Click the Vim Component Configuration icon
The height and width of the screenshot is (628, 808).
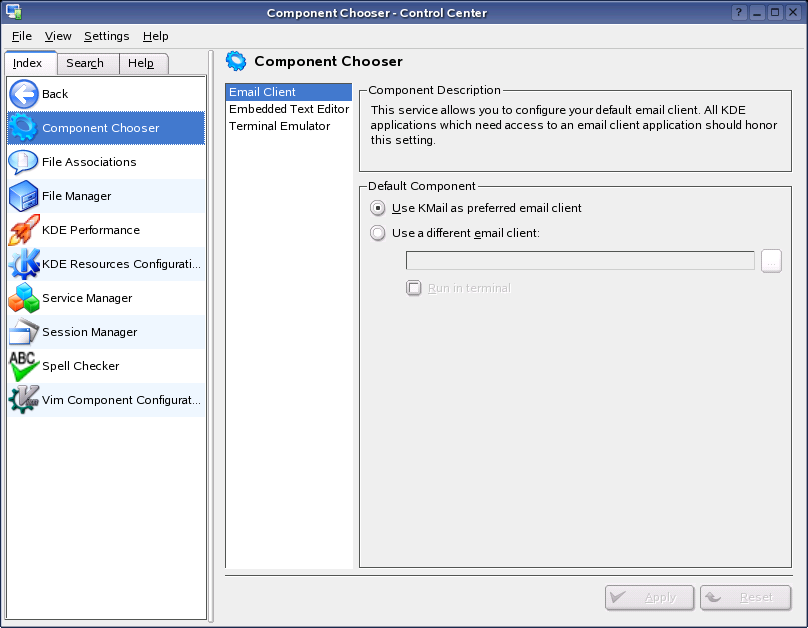pos(24,400)
